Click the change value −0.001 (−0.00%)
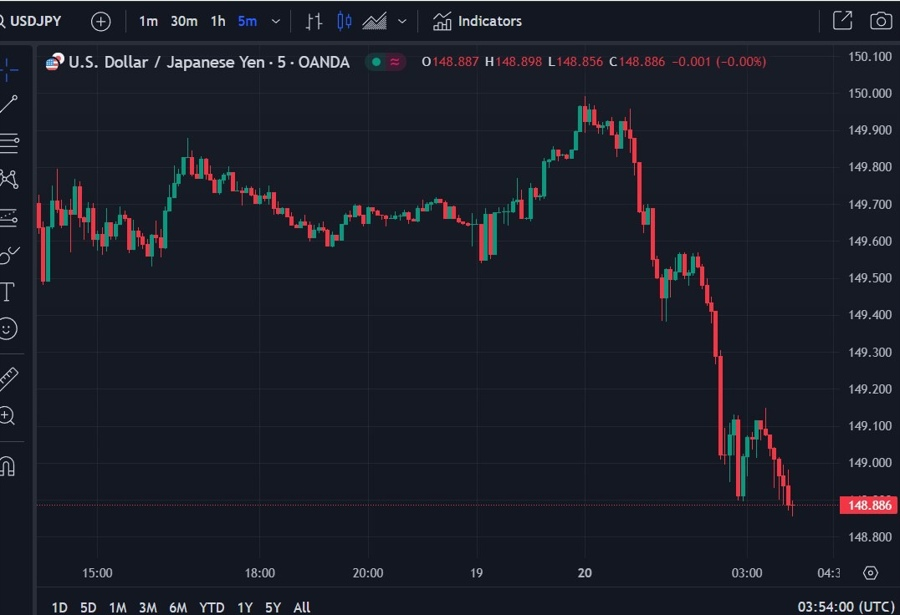 pyautogui.click(x=719, y=62)
